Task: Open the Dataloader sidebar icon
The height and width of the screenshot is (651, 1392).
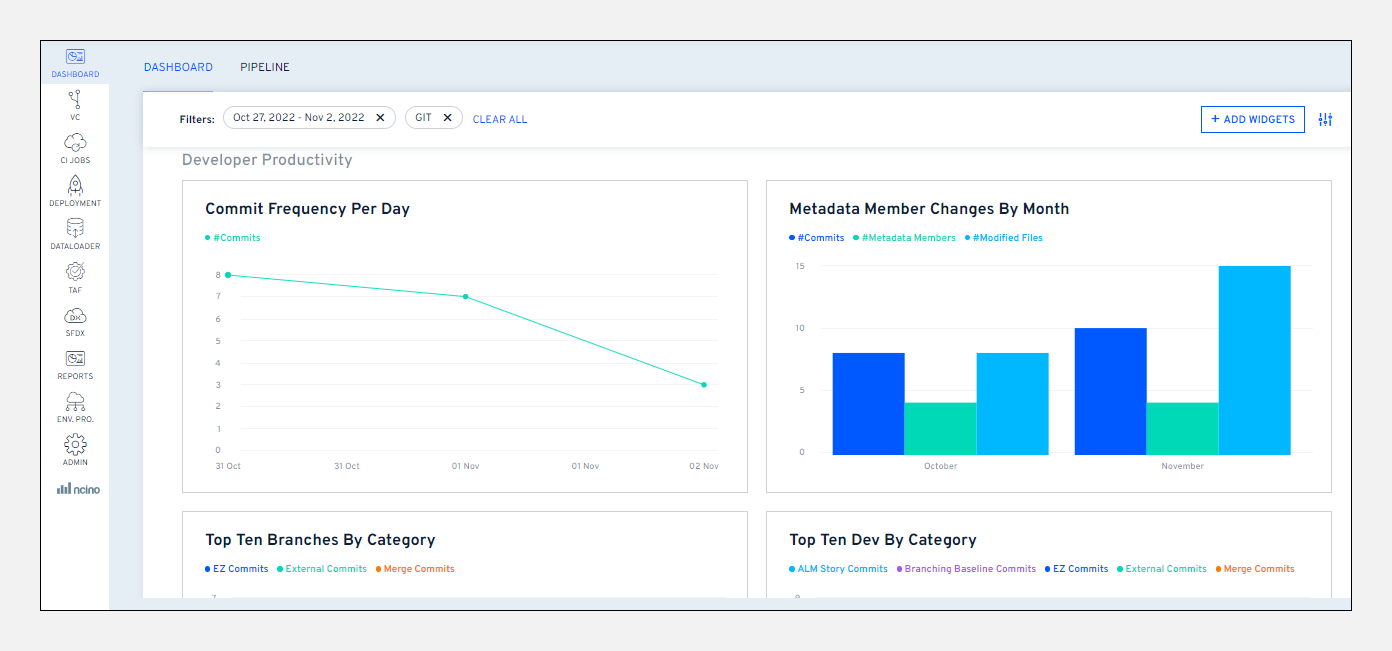Action: pyautogui.click(x=75, y=229)
